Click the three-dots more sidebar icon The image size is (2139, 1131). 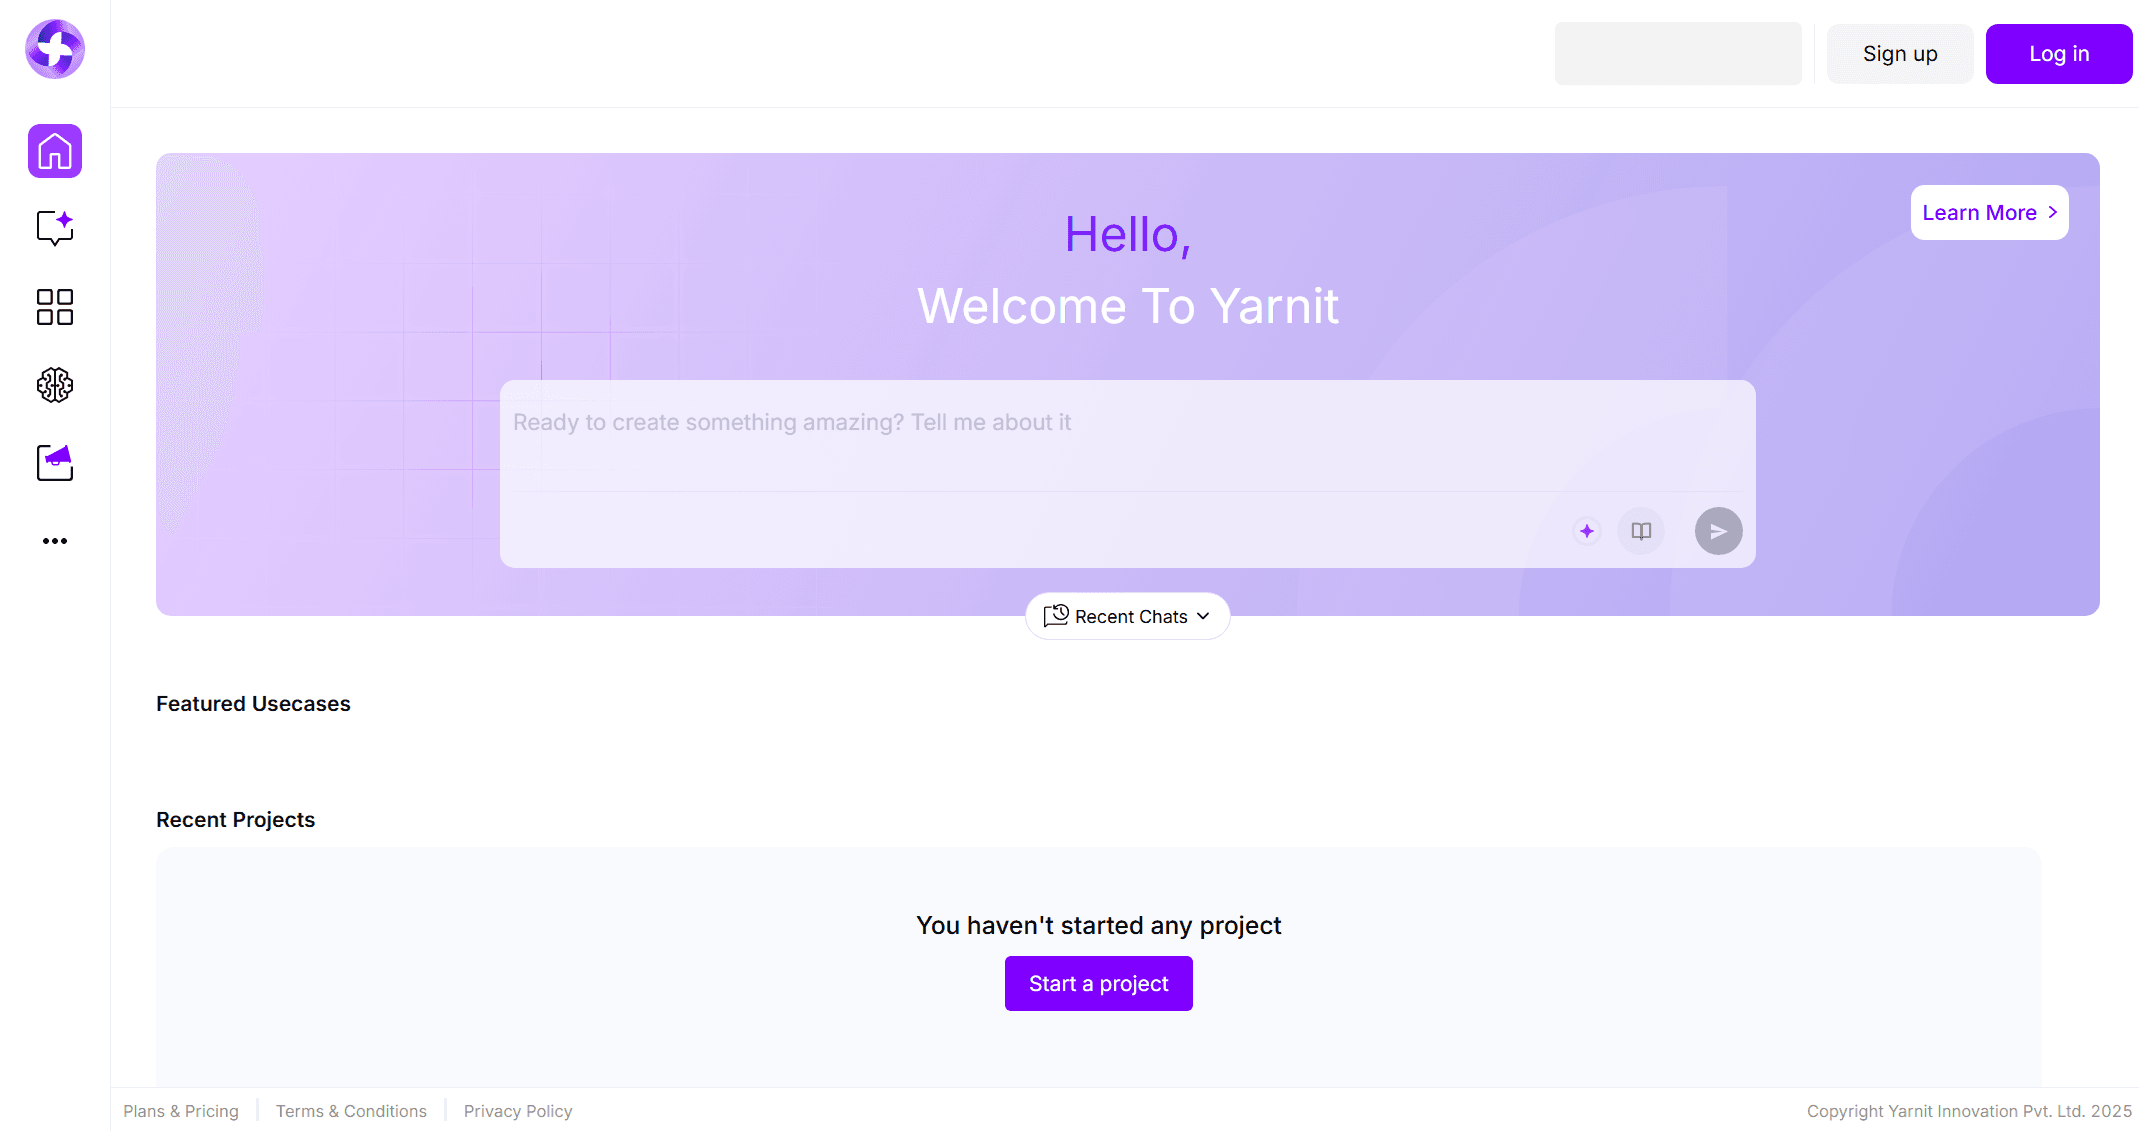click(55, 541)
